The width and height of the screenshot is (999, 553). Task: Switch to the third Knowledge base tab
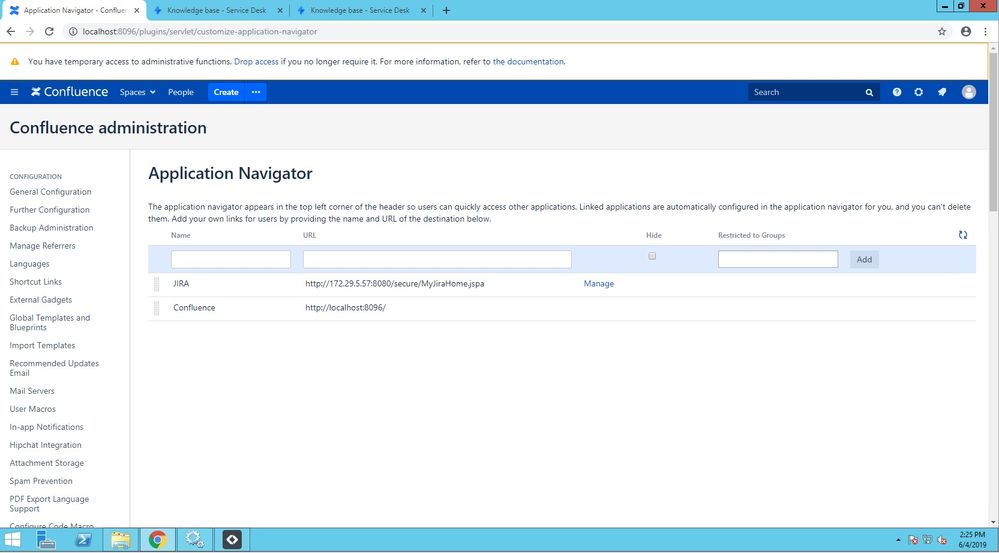[360, 10]
